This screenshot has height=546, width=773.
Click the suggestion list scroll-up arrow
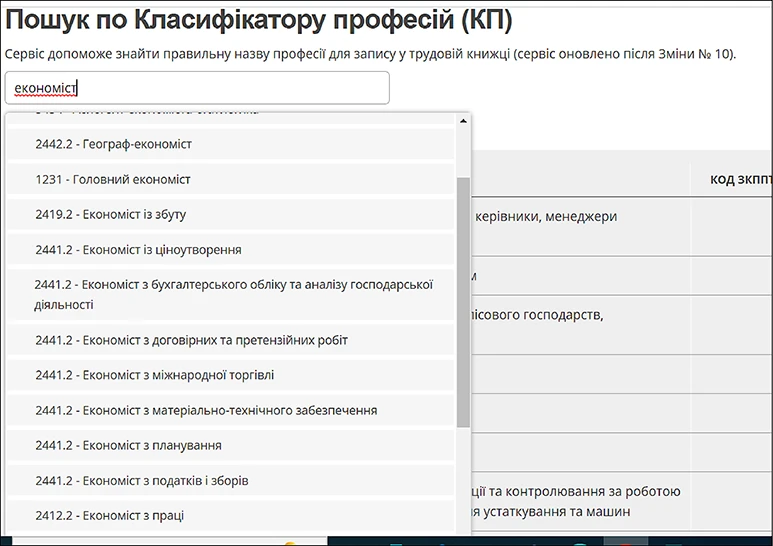(463, 121)
